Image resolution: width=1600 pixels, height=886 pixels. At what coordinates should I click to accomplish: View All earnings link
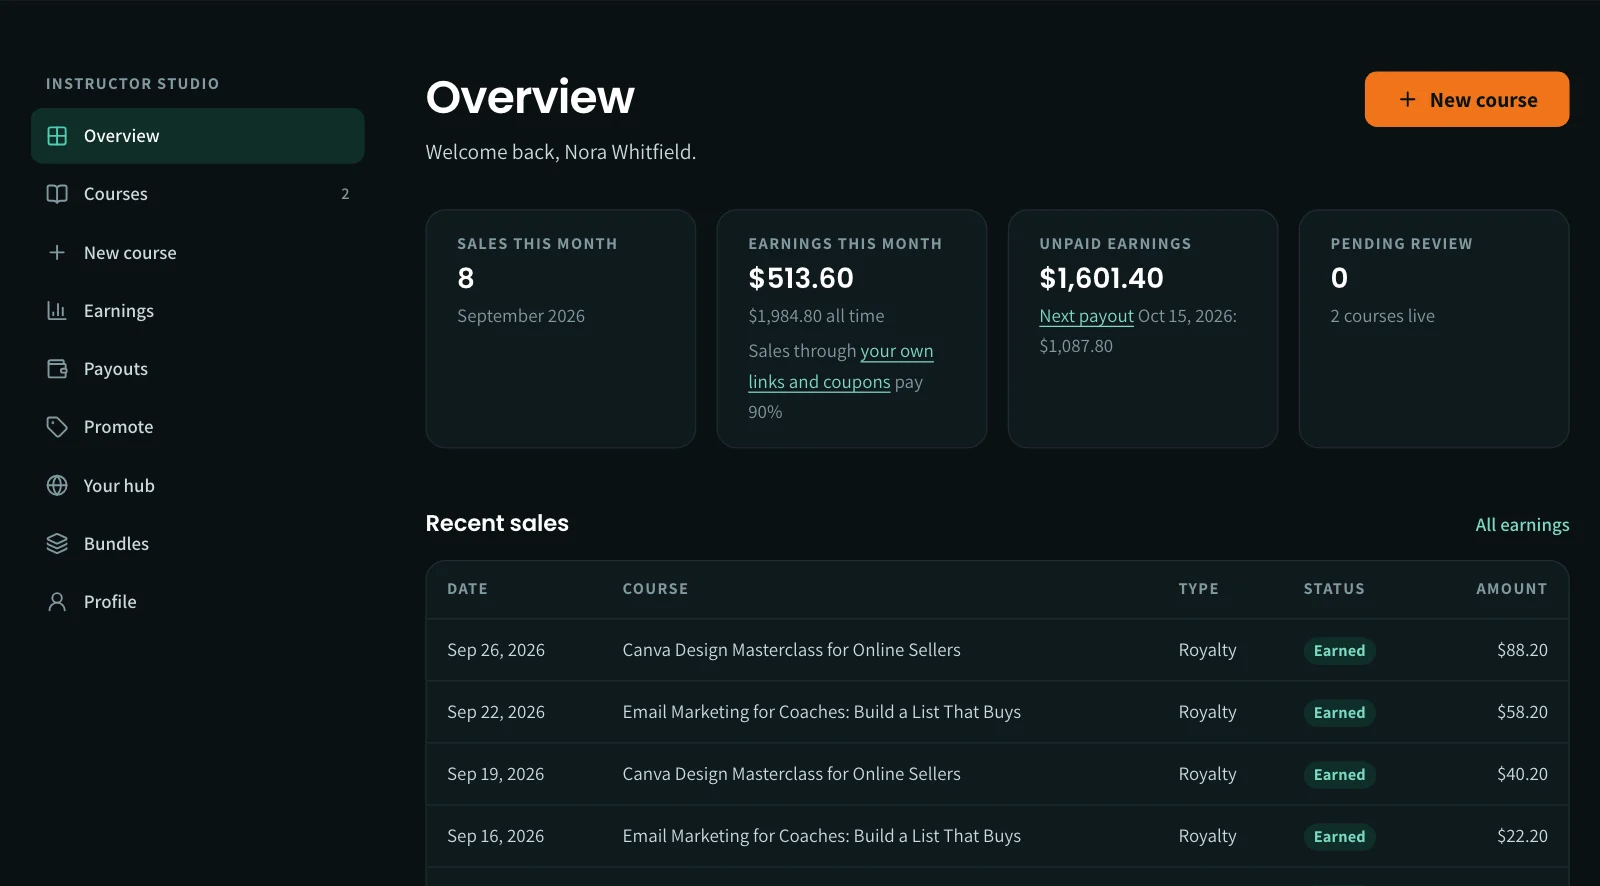tap(1522, 525)
